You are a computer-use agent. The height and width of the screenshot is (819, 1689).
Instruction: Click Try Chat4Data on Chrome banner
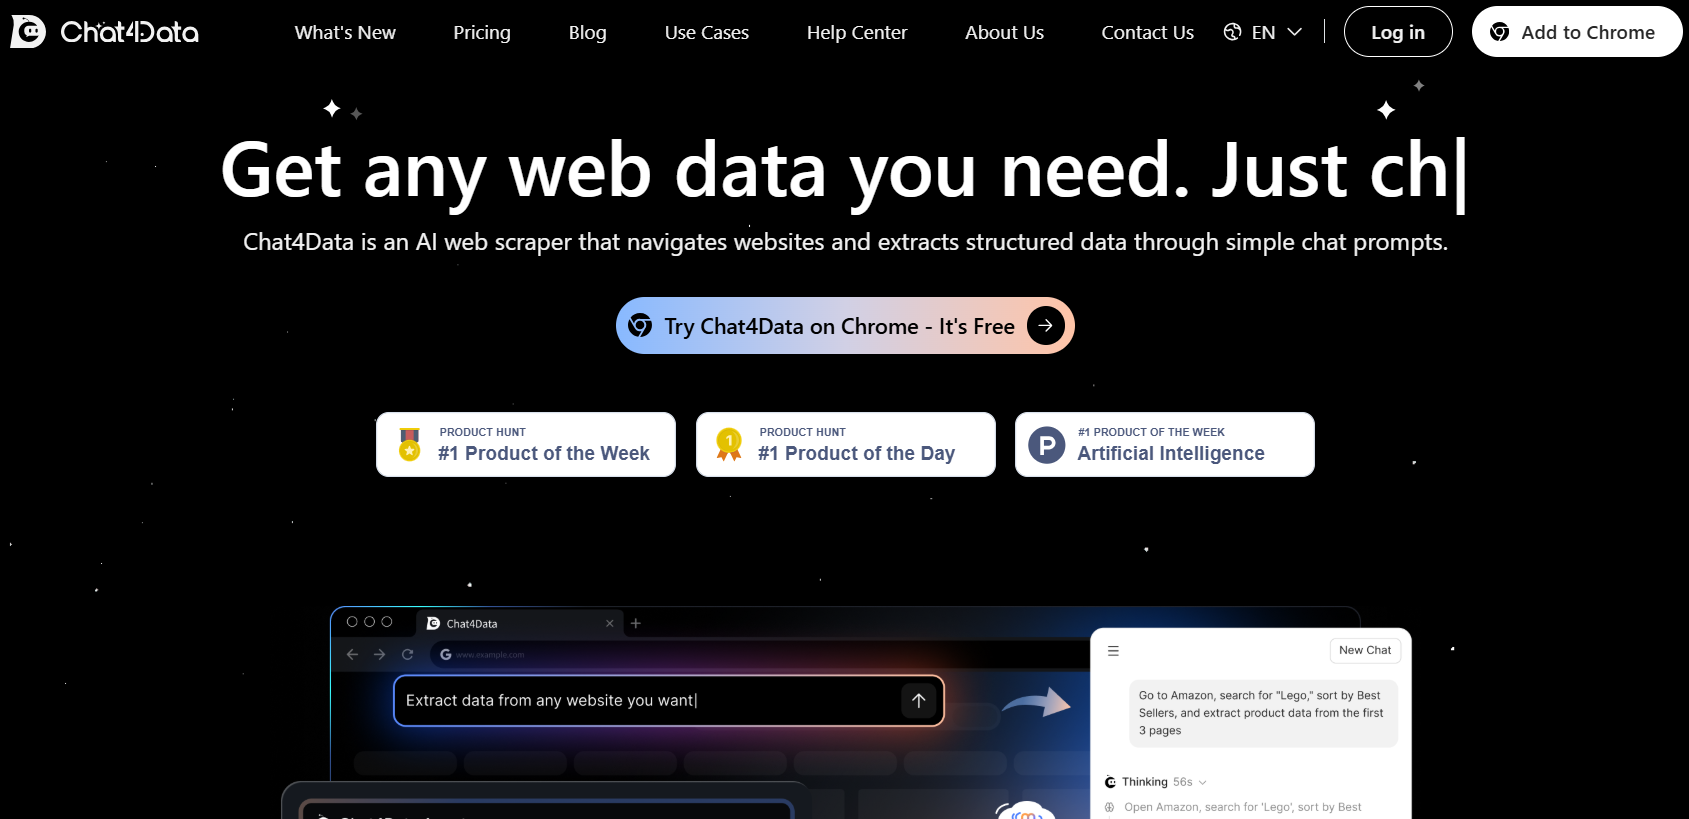(x=845, y=326)
